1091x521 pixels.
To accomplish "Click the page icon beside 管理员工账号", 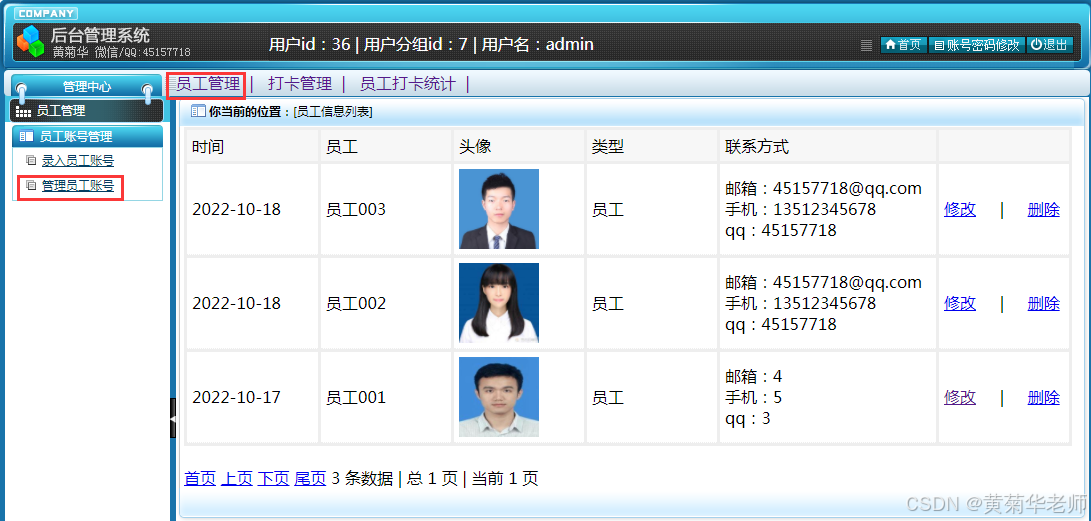I will [x=31, y=186].
